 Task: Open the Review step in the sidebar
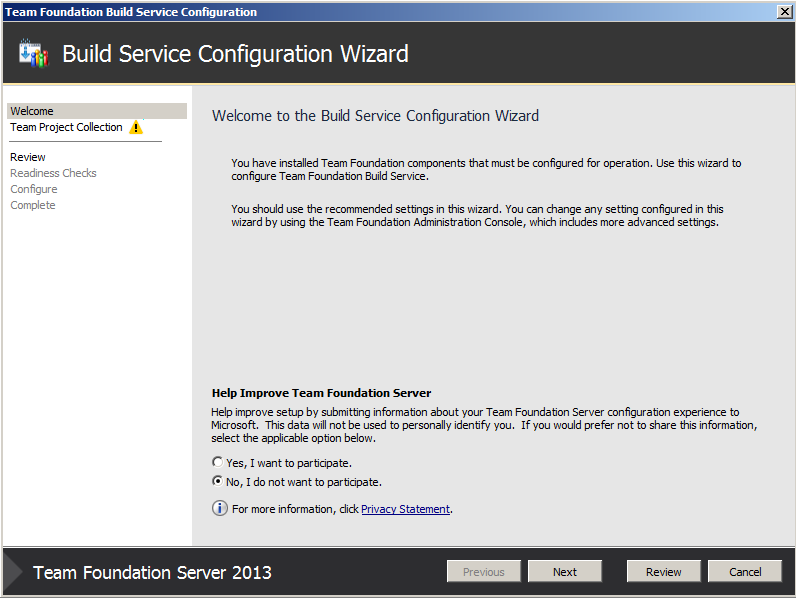point(28,157)
